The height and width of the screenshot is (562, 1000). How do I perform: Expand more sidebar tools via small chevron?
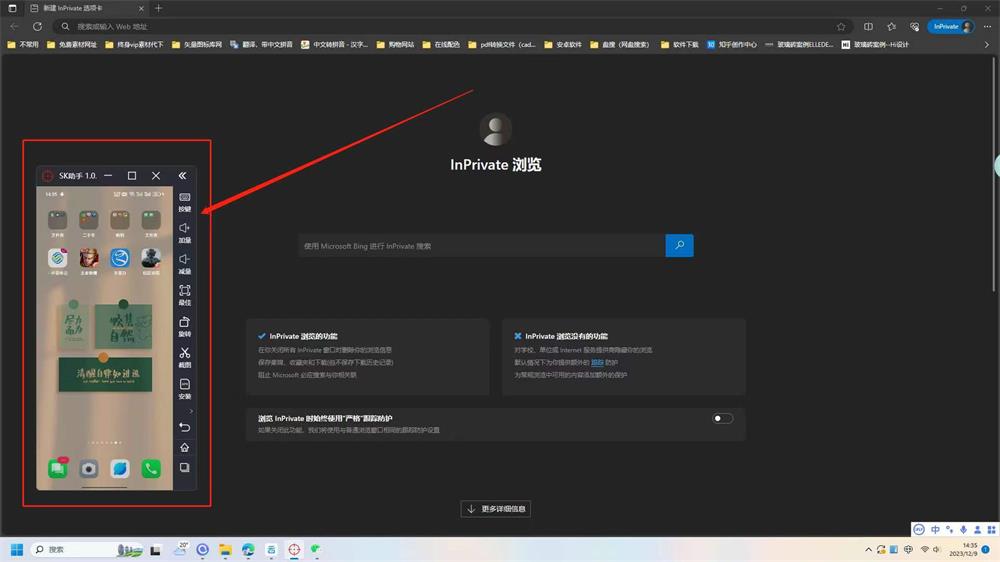point(191,411)
